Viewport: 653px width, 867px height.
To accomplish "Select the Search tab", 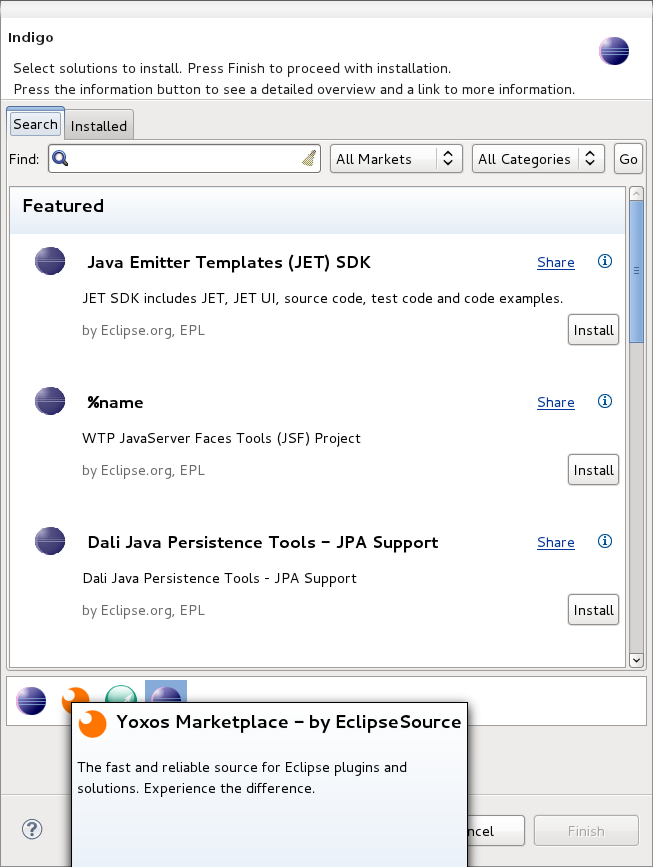I will click(35, 124).
